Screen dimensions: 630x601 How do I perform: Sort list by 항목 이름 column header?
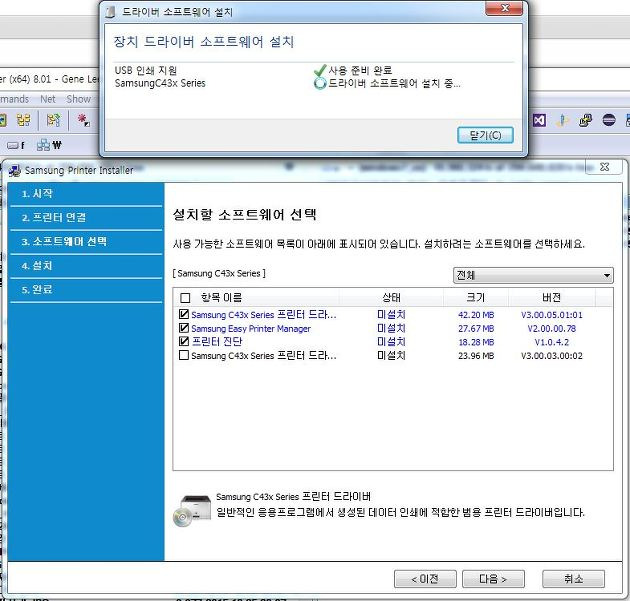point(221,298)
